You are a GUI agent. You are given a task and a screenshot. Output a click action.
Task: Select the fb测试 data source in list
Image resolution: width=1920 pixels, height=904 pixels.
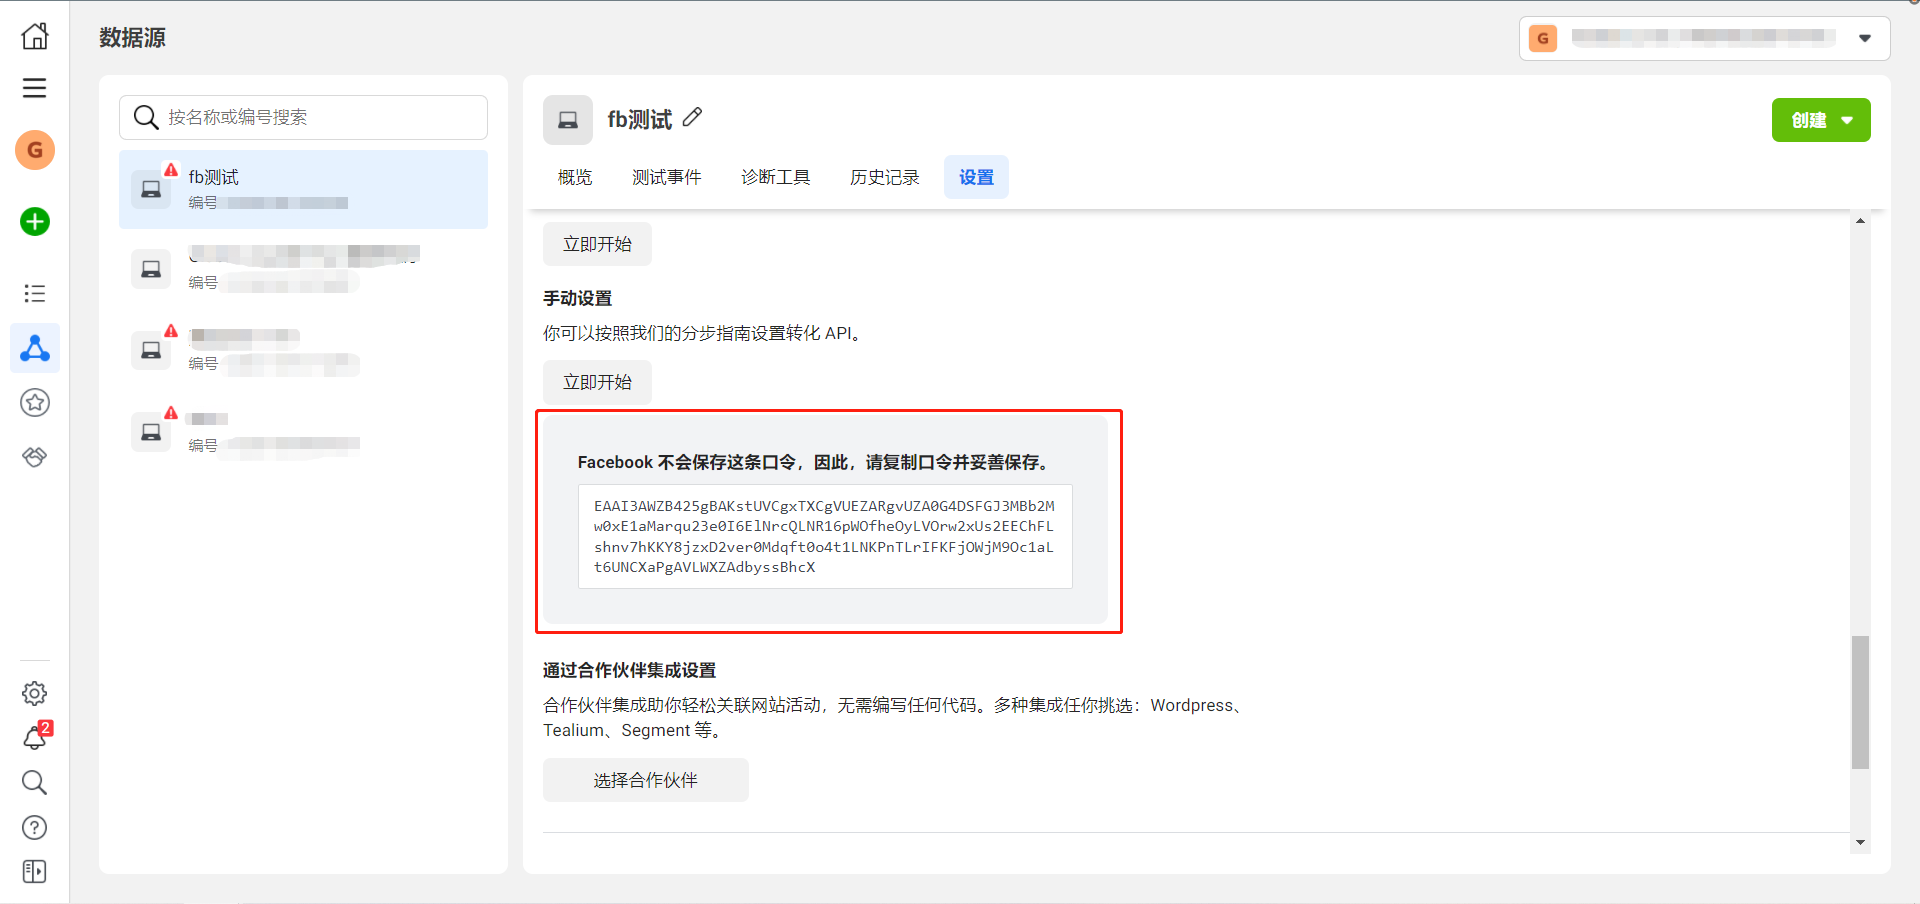(303, 189)
